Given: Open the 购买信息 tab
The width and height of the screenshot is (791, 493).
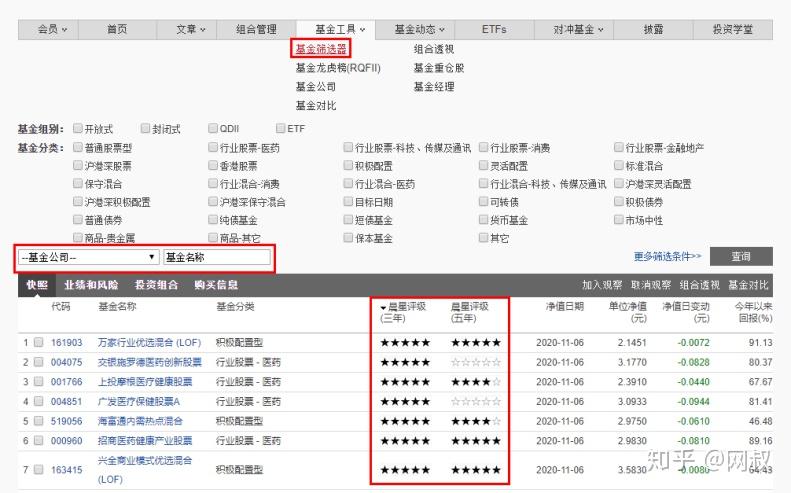Looking at the screenshot, I should tap(216, 285).
